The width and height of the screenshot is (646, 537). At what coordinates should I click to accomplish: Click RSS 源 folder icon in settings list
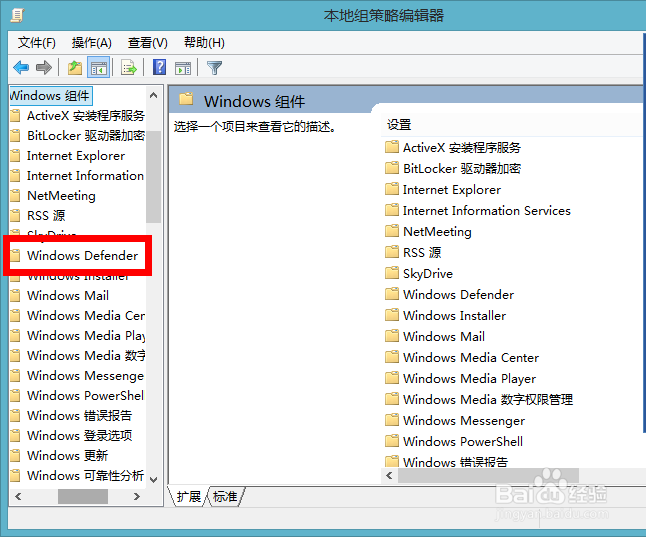point(392,252)
